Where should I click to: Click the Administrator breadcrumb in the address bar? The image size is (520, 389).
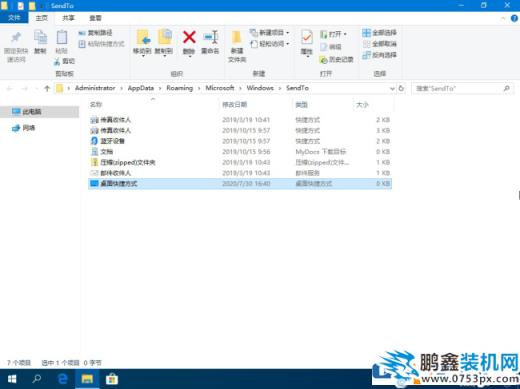(95, 88)
